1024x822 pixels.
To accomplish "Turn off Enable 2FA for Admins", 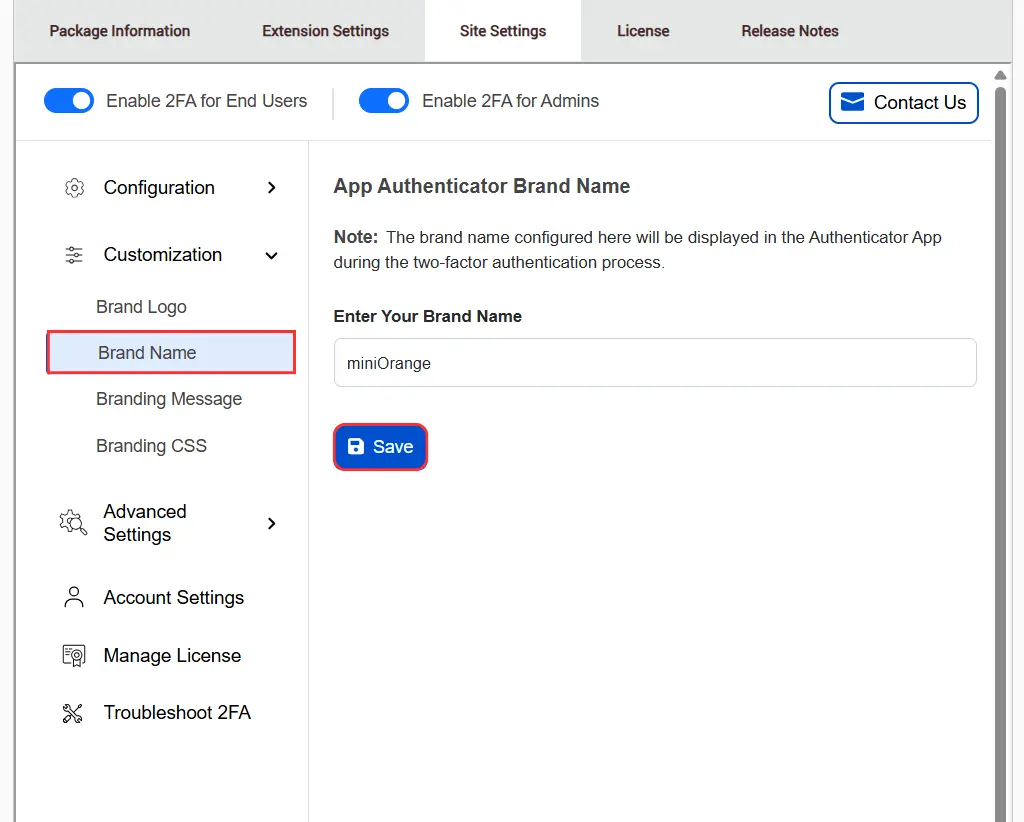I will click(384, 100).
